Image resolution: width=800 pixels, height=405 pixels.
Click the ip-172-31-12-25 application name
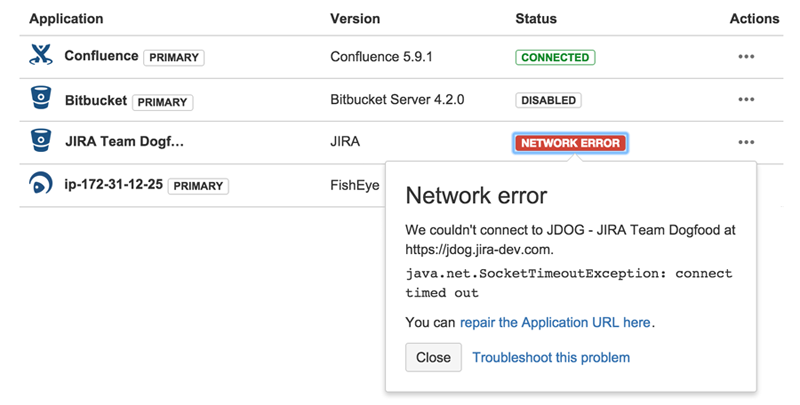click(113, 184)
